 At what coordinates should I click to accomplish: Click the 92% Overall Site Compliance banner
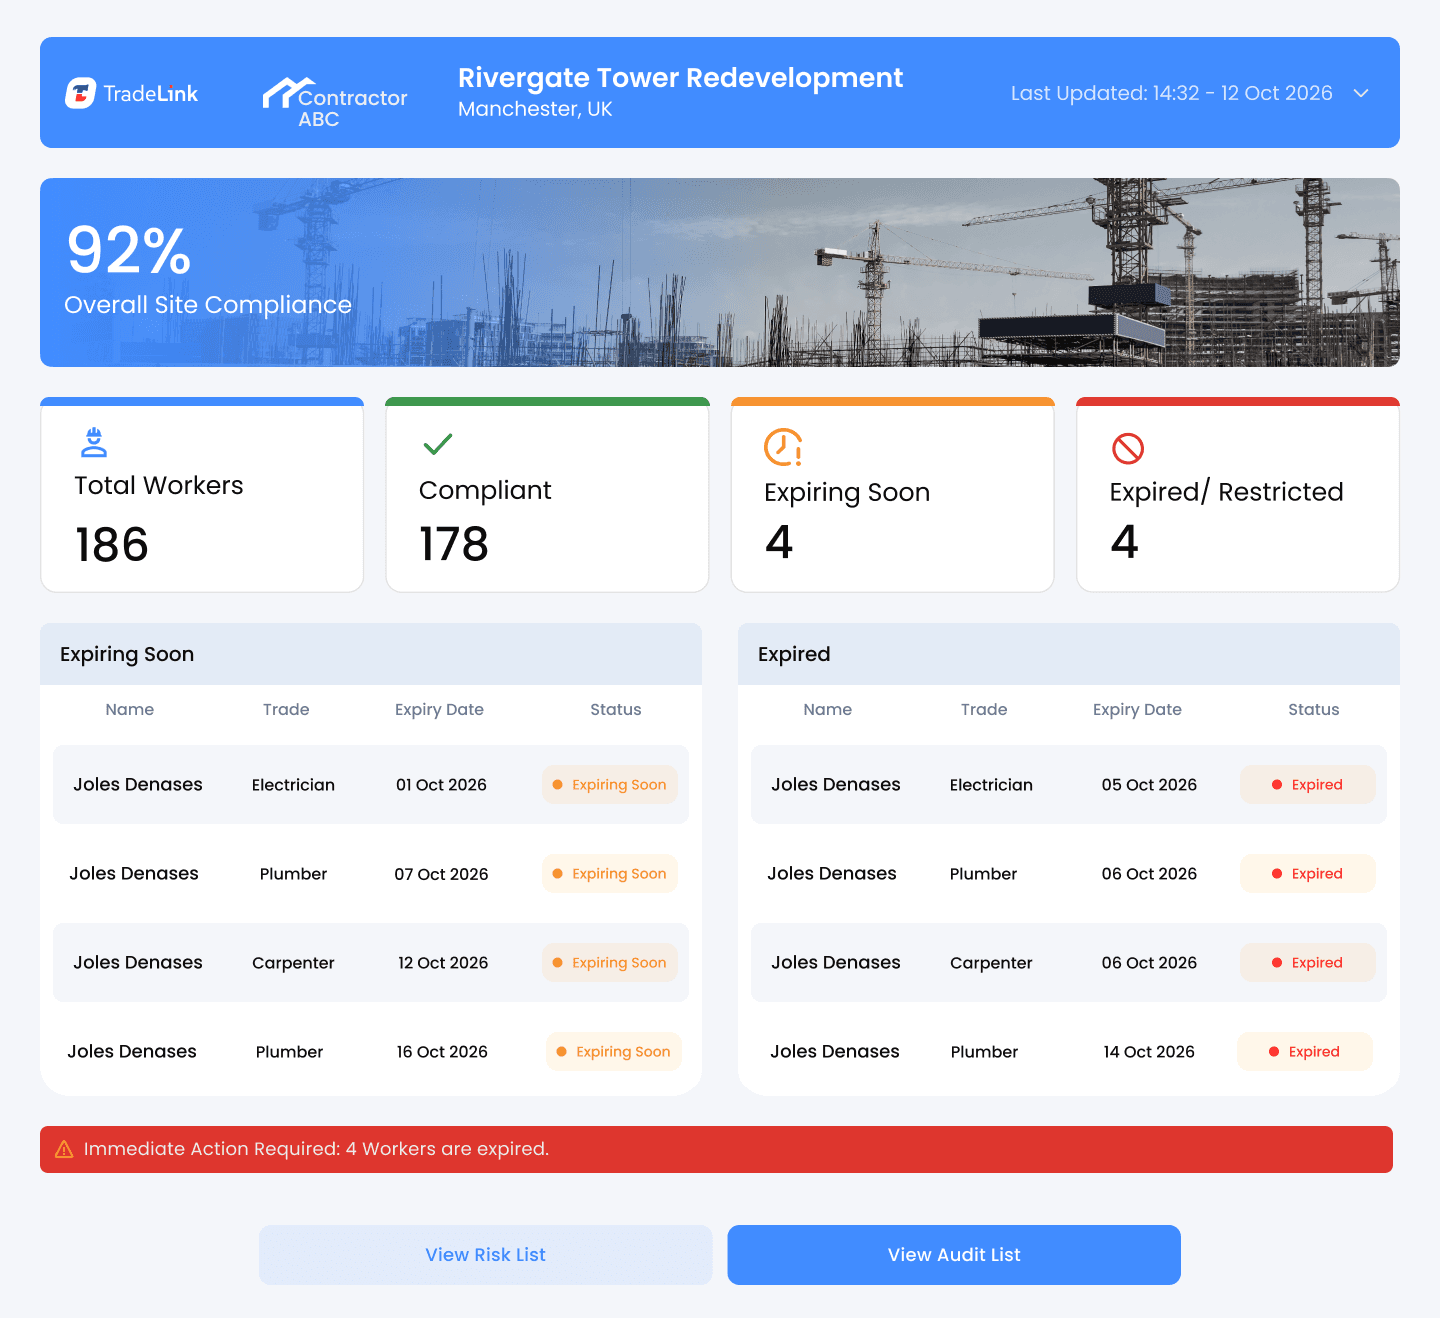tap(720, 272)
